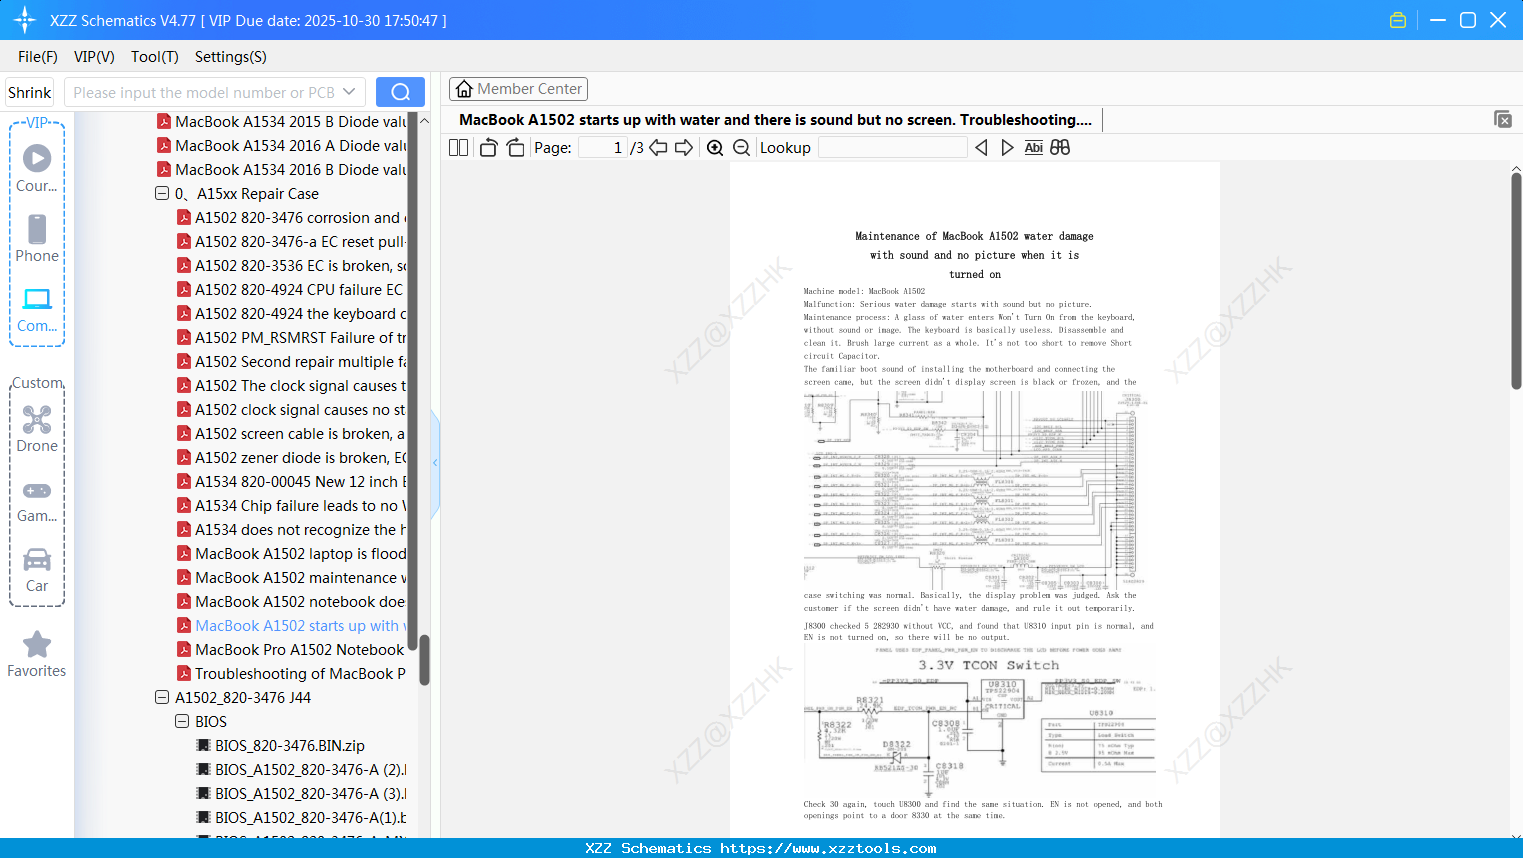The width and height of the screenshot is (1523, 858).
Task: Rotate the page counterclockwise
Action: pyautogui.click(x=488, y=147)
